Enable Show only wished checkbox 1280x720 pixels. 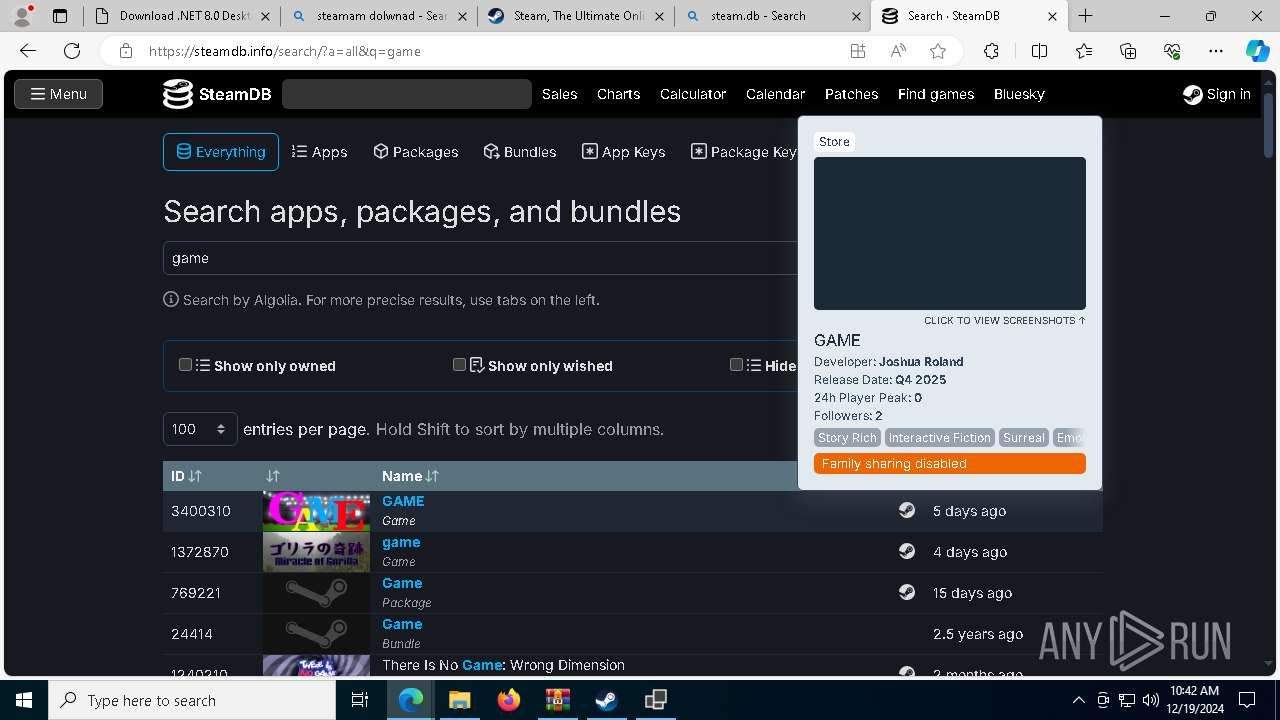(x=459, y=365)
